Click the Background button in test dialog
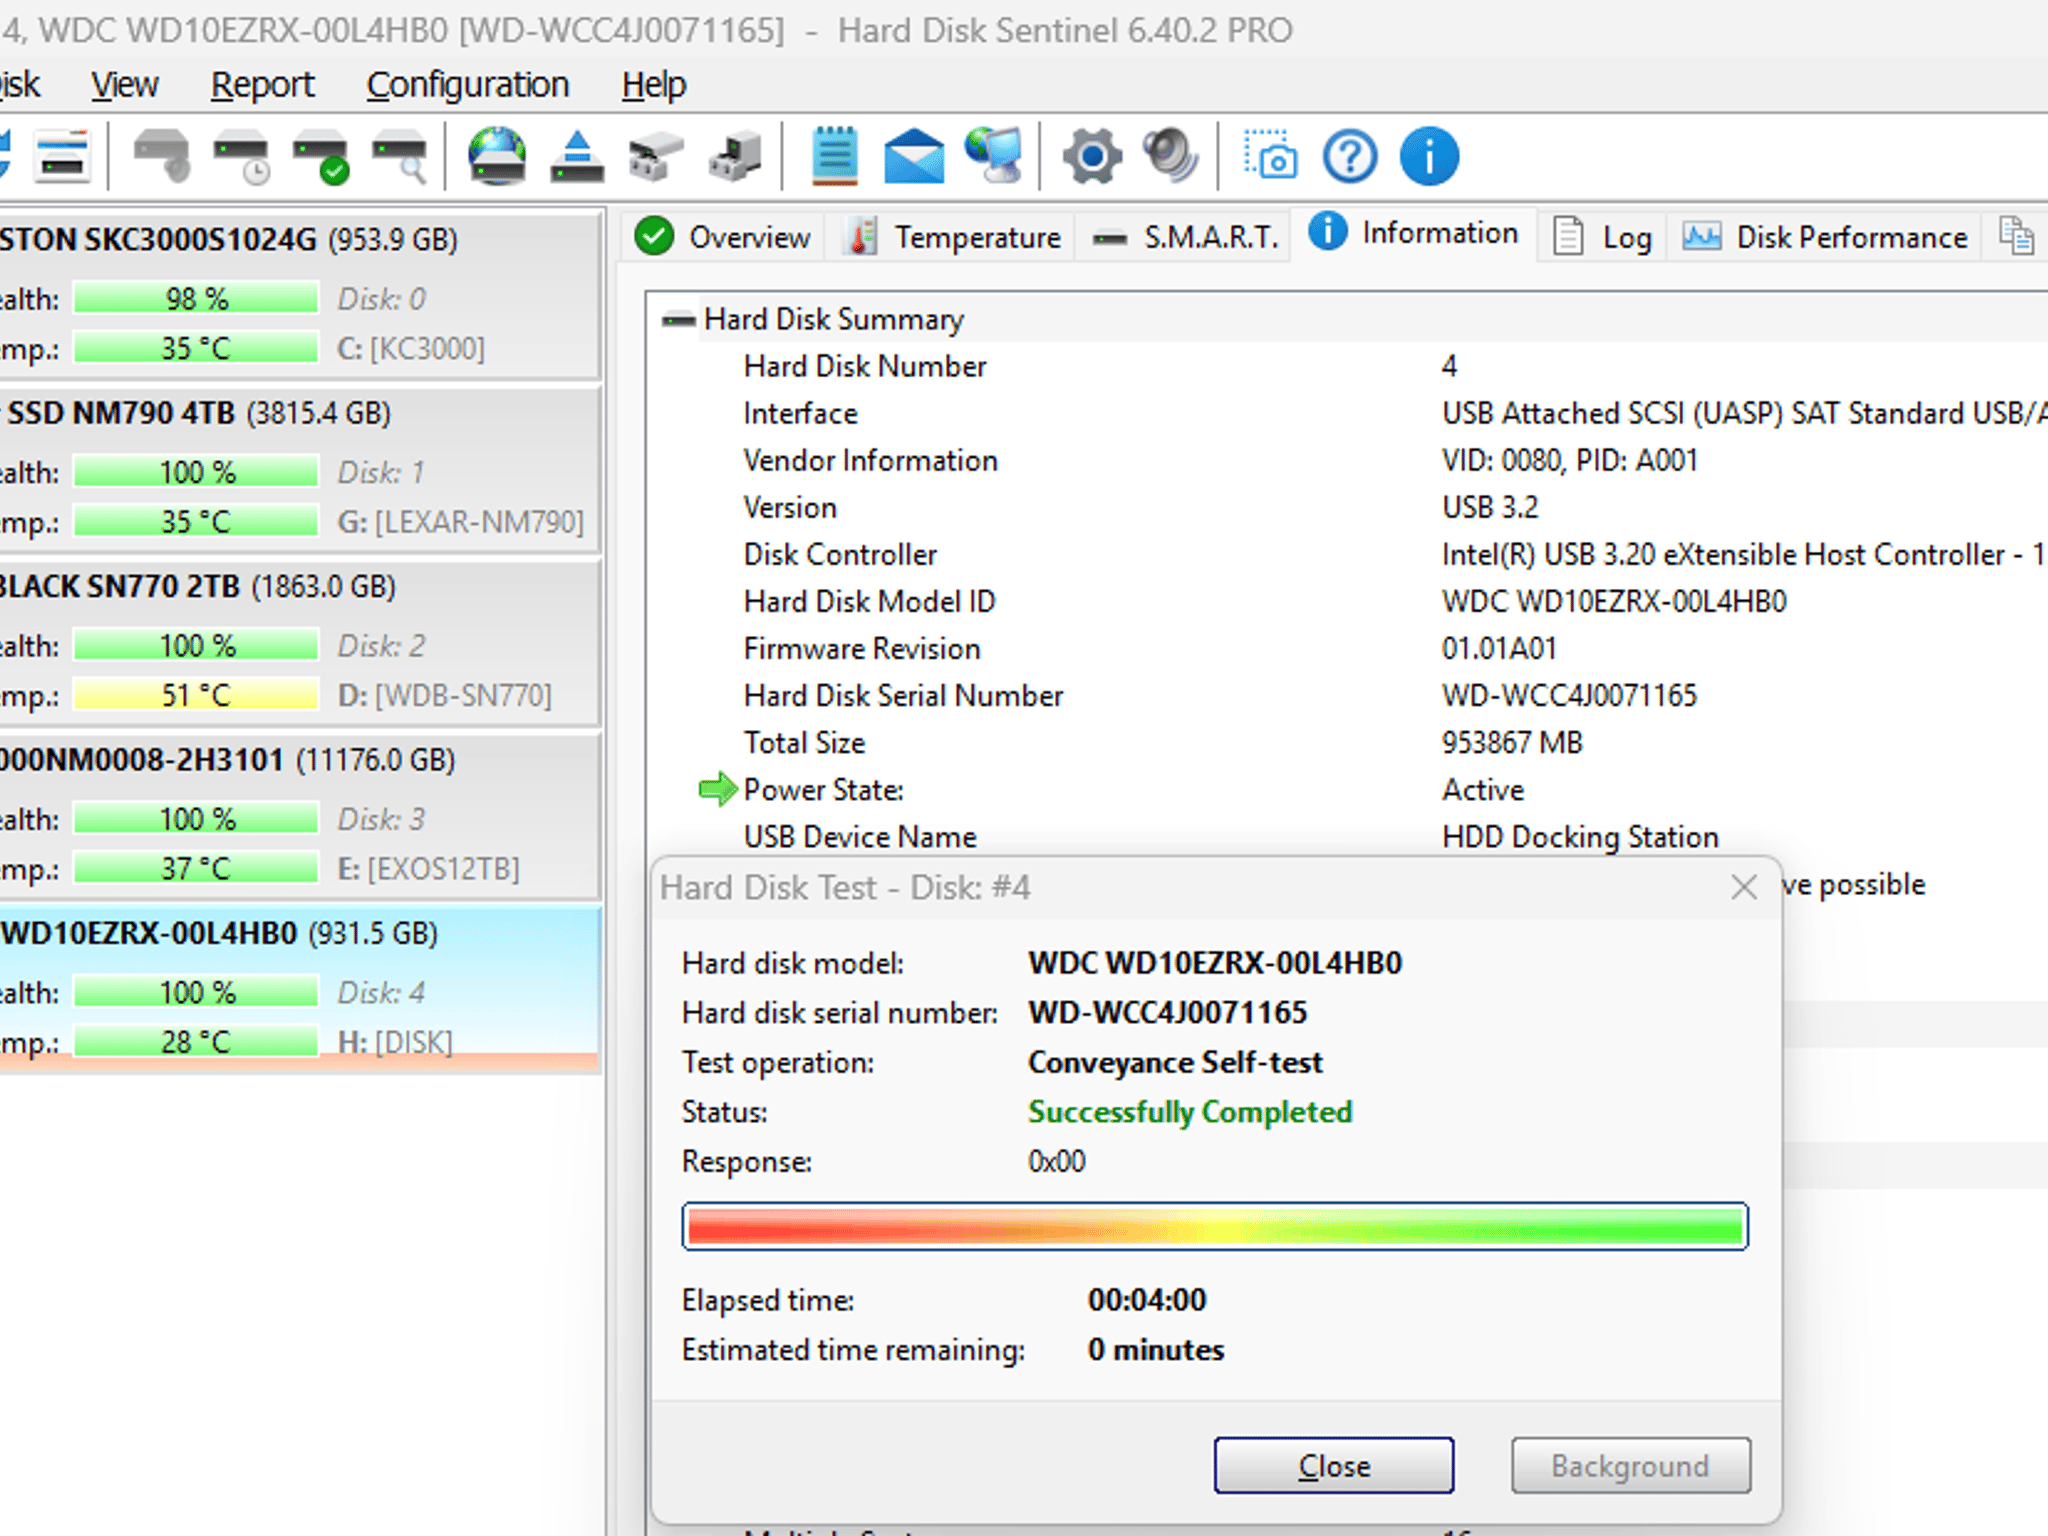Viewport: 2048px width, 1536px height. (x=1631, y=1465)
